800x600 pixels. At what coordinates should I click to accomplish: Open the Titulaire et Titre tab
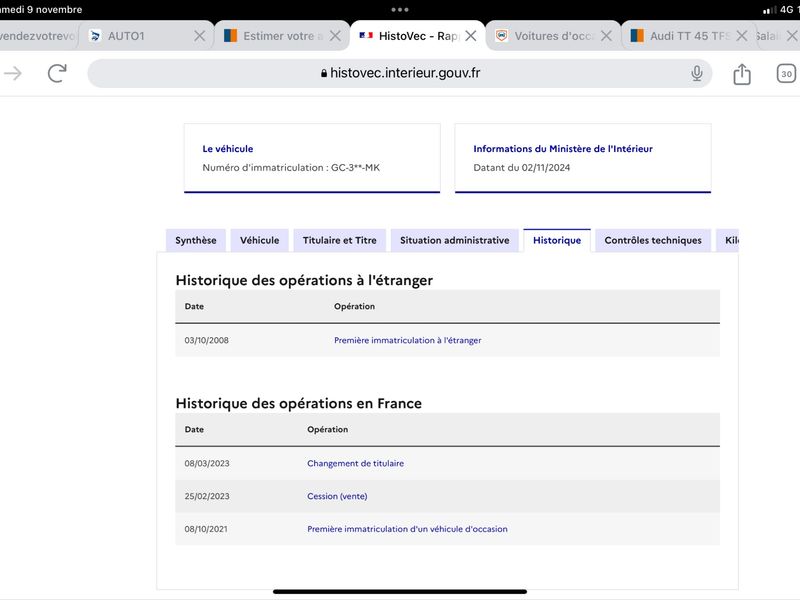pos(339,240)
